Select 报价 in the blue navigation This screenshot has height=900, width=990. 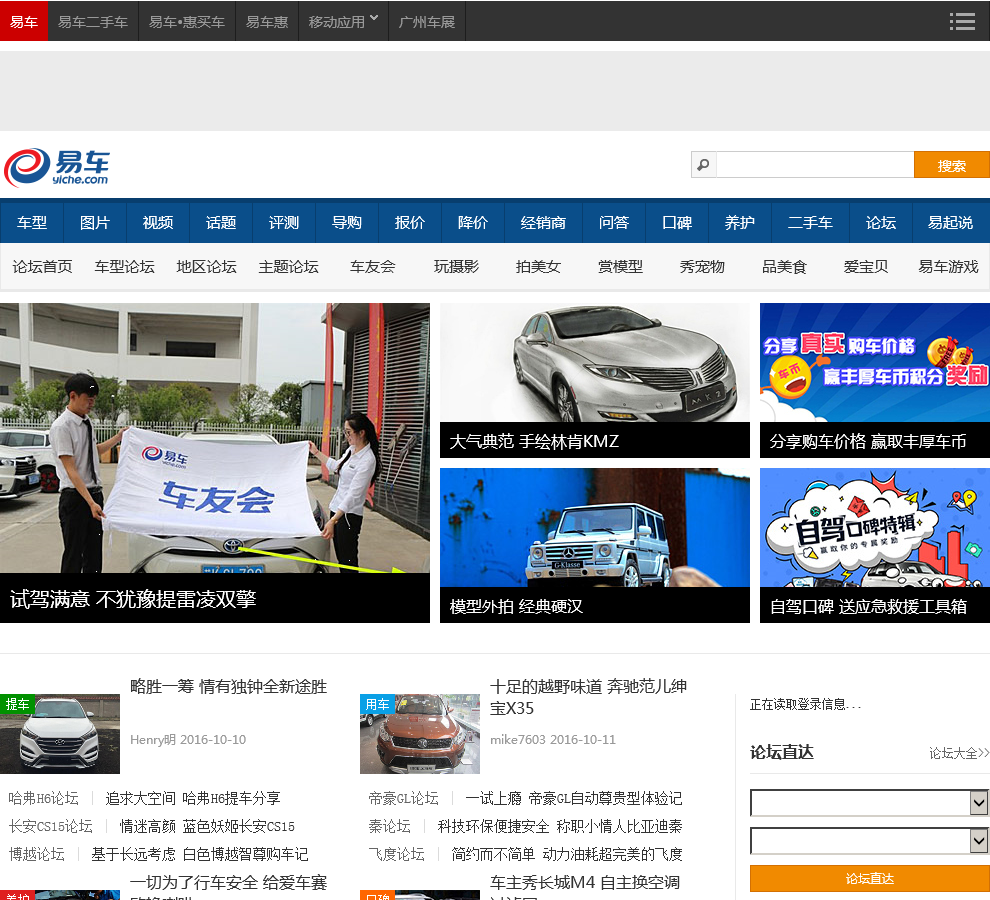410,222
